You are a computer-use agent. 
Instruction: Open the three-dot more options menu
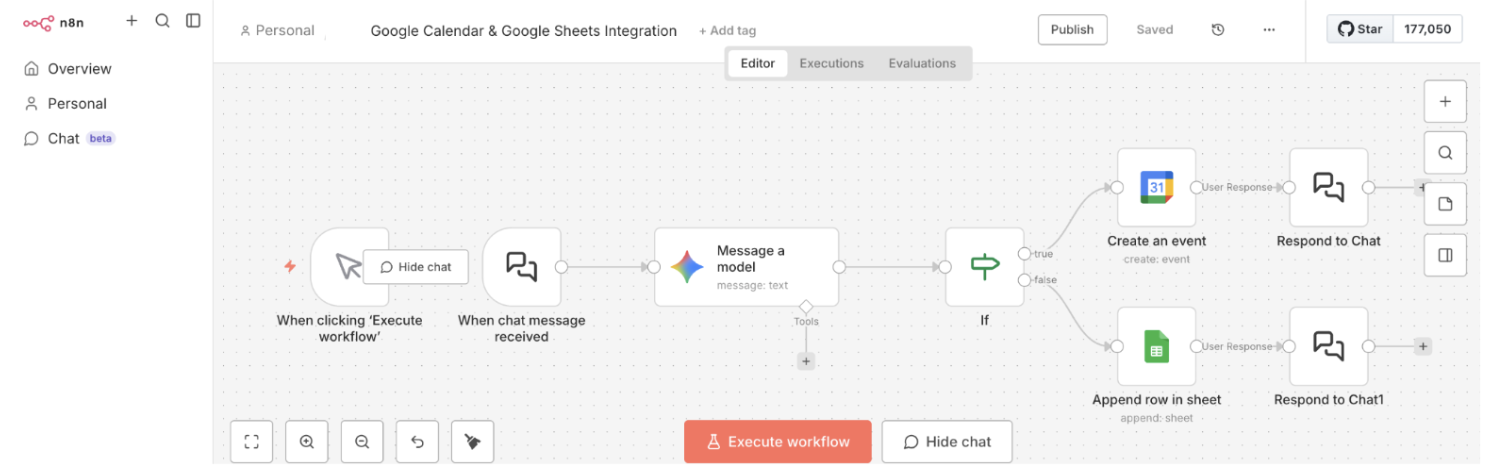(x=1269, y=30)
